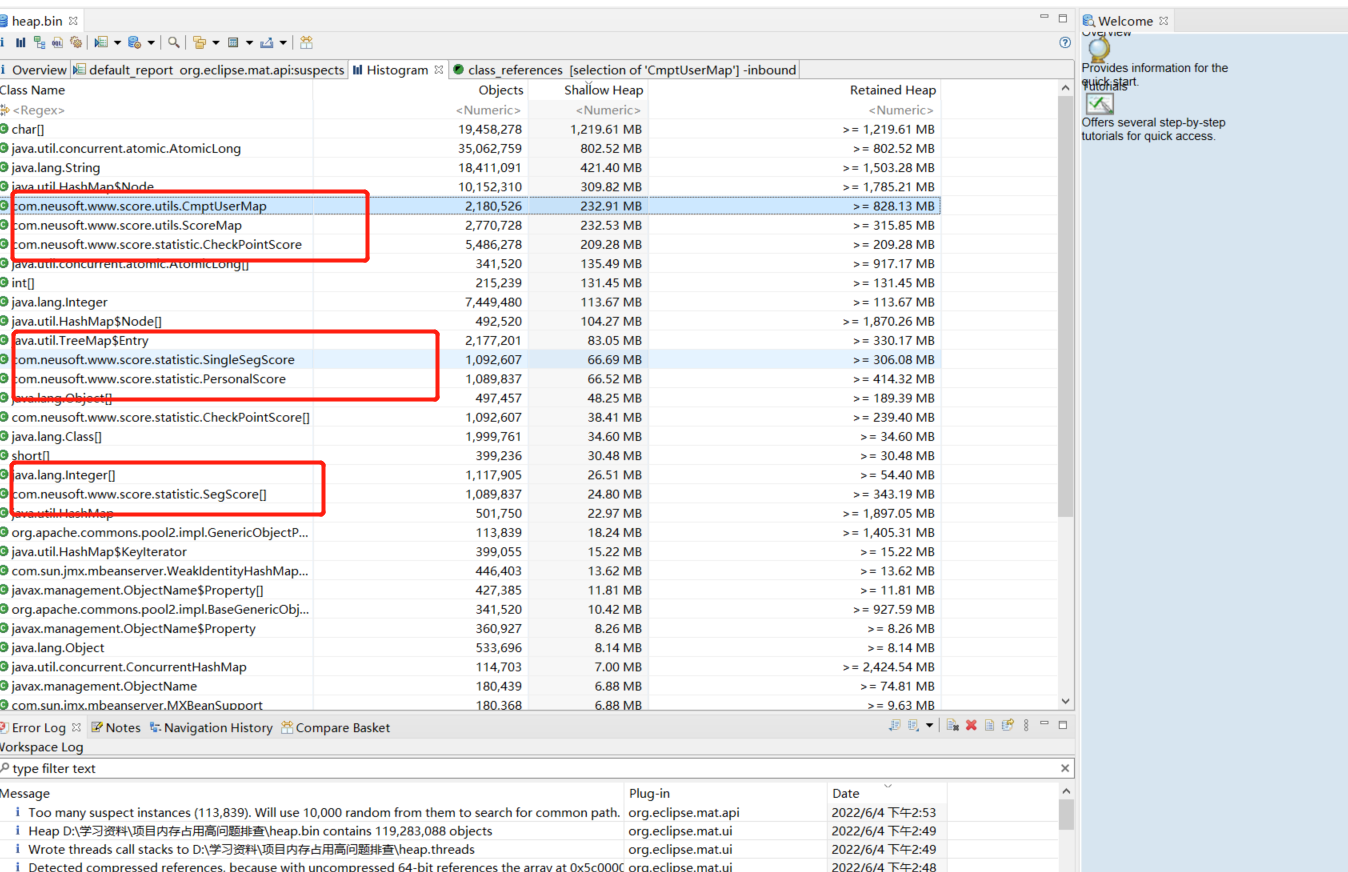Click the Retained Heap Numeric filter field

794,110
